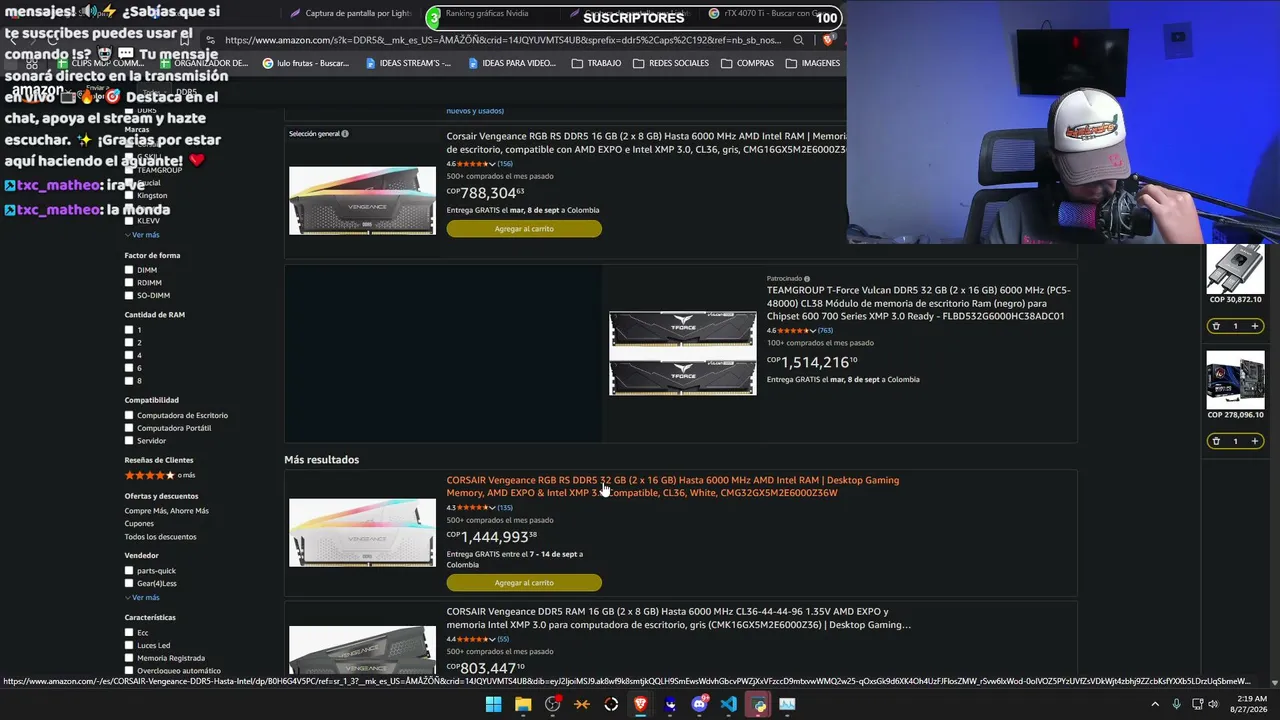The height and width of the screenshot is (720, 1280).
Task: Click info icon beside Selección general
Action: click(x=345, y=134)
